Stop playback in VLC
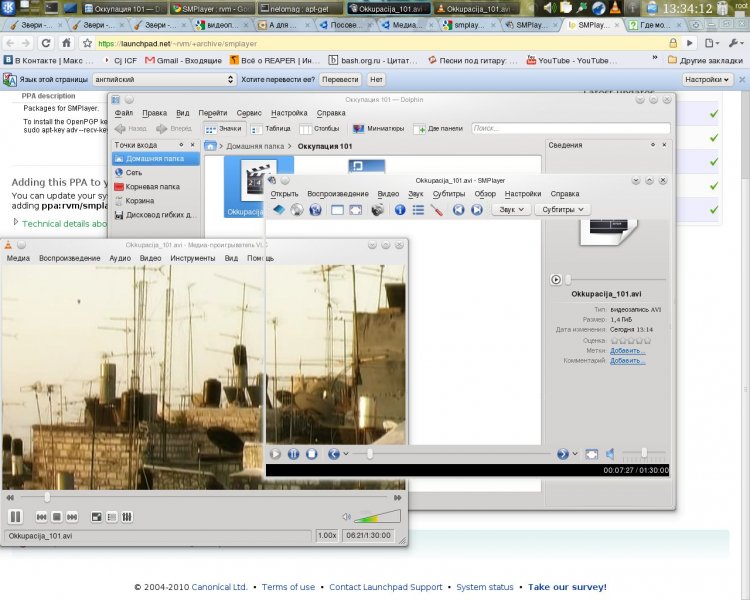 tap(56, 517)
